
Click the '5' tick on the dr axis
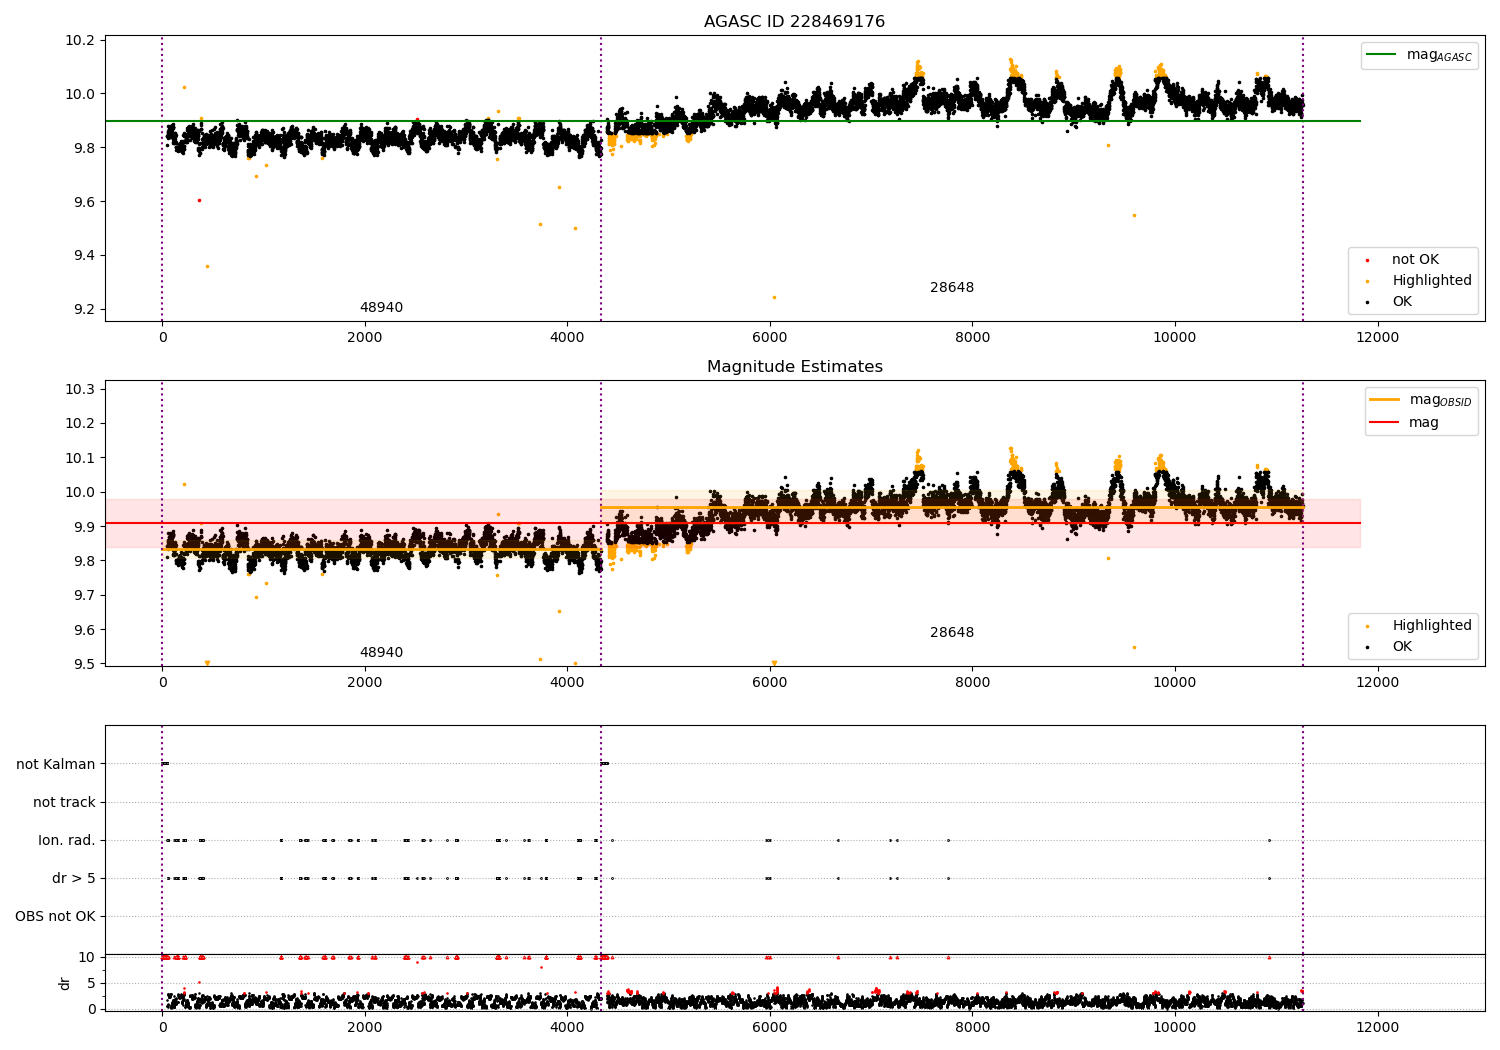[x=92, y=983]
